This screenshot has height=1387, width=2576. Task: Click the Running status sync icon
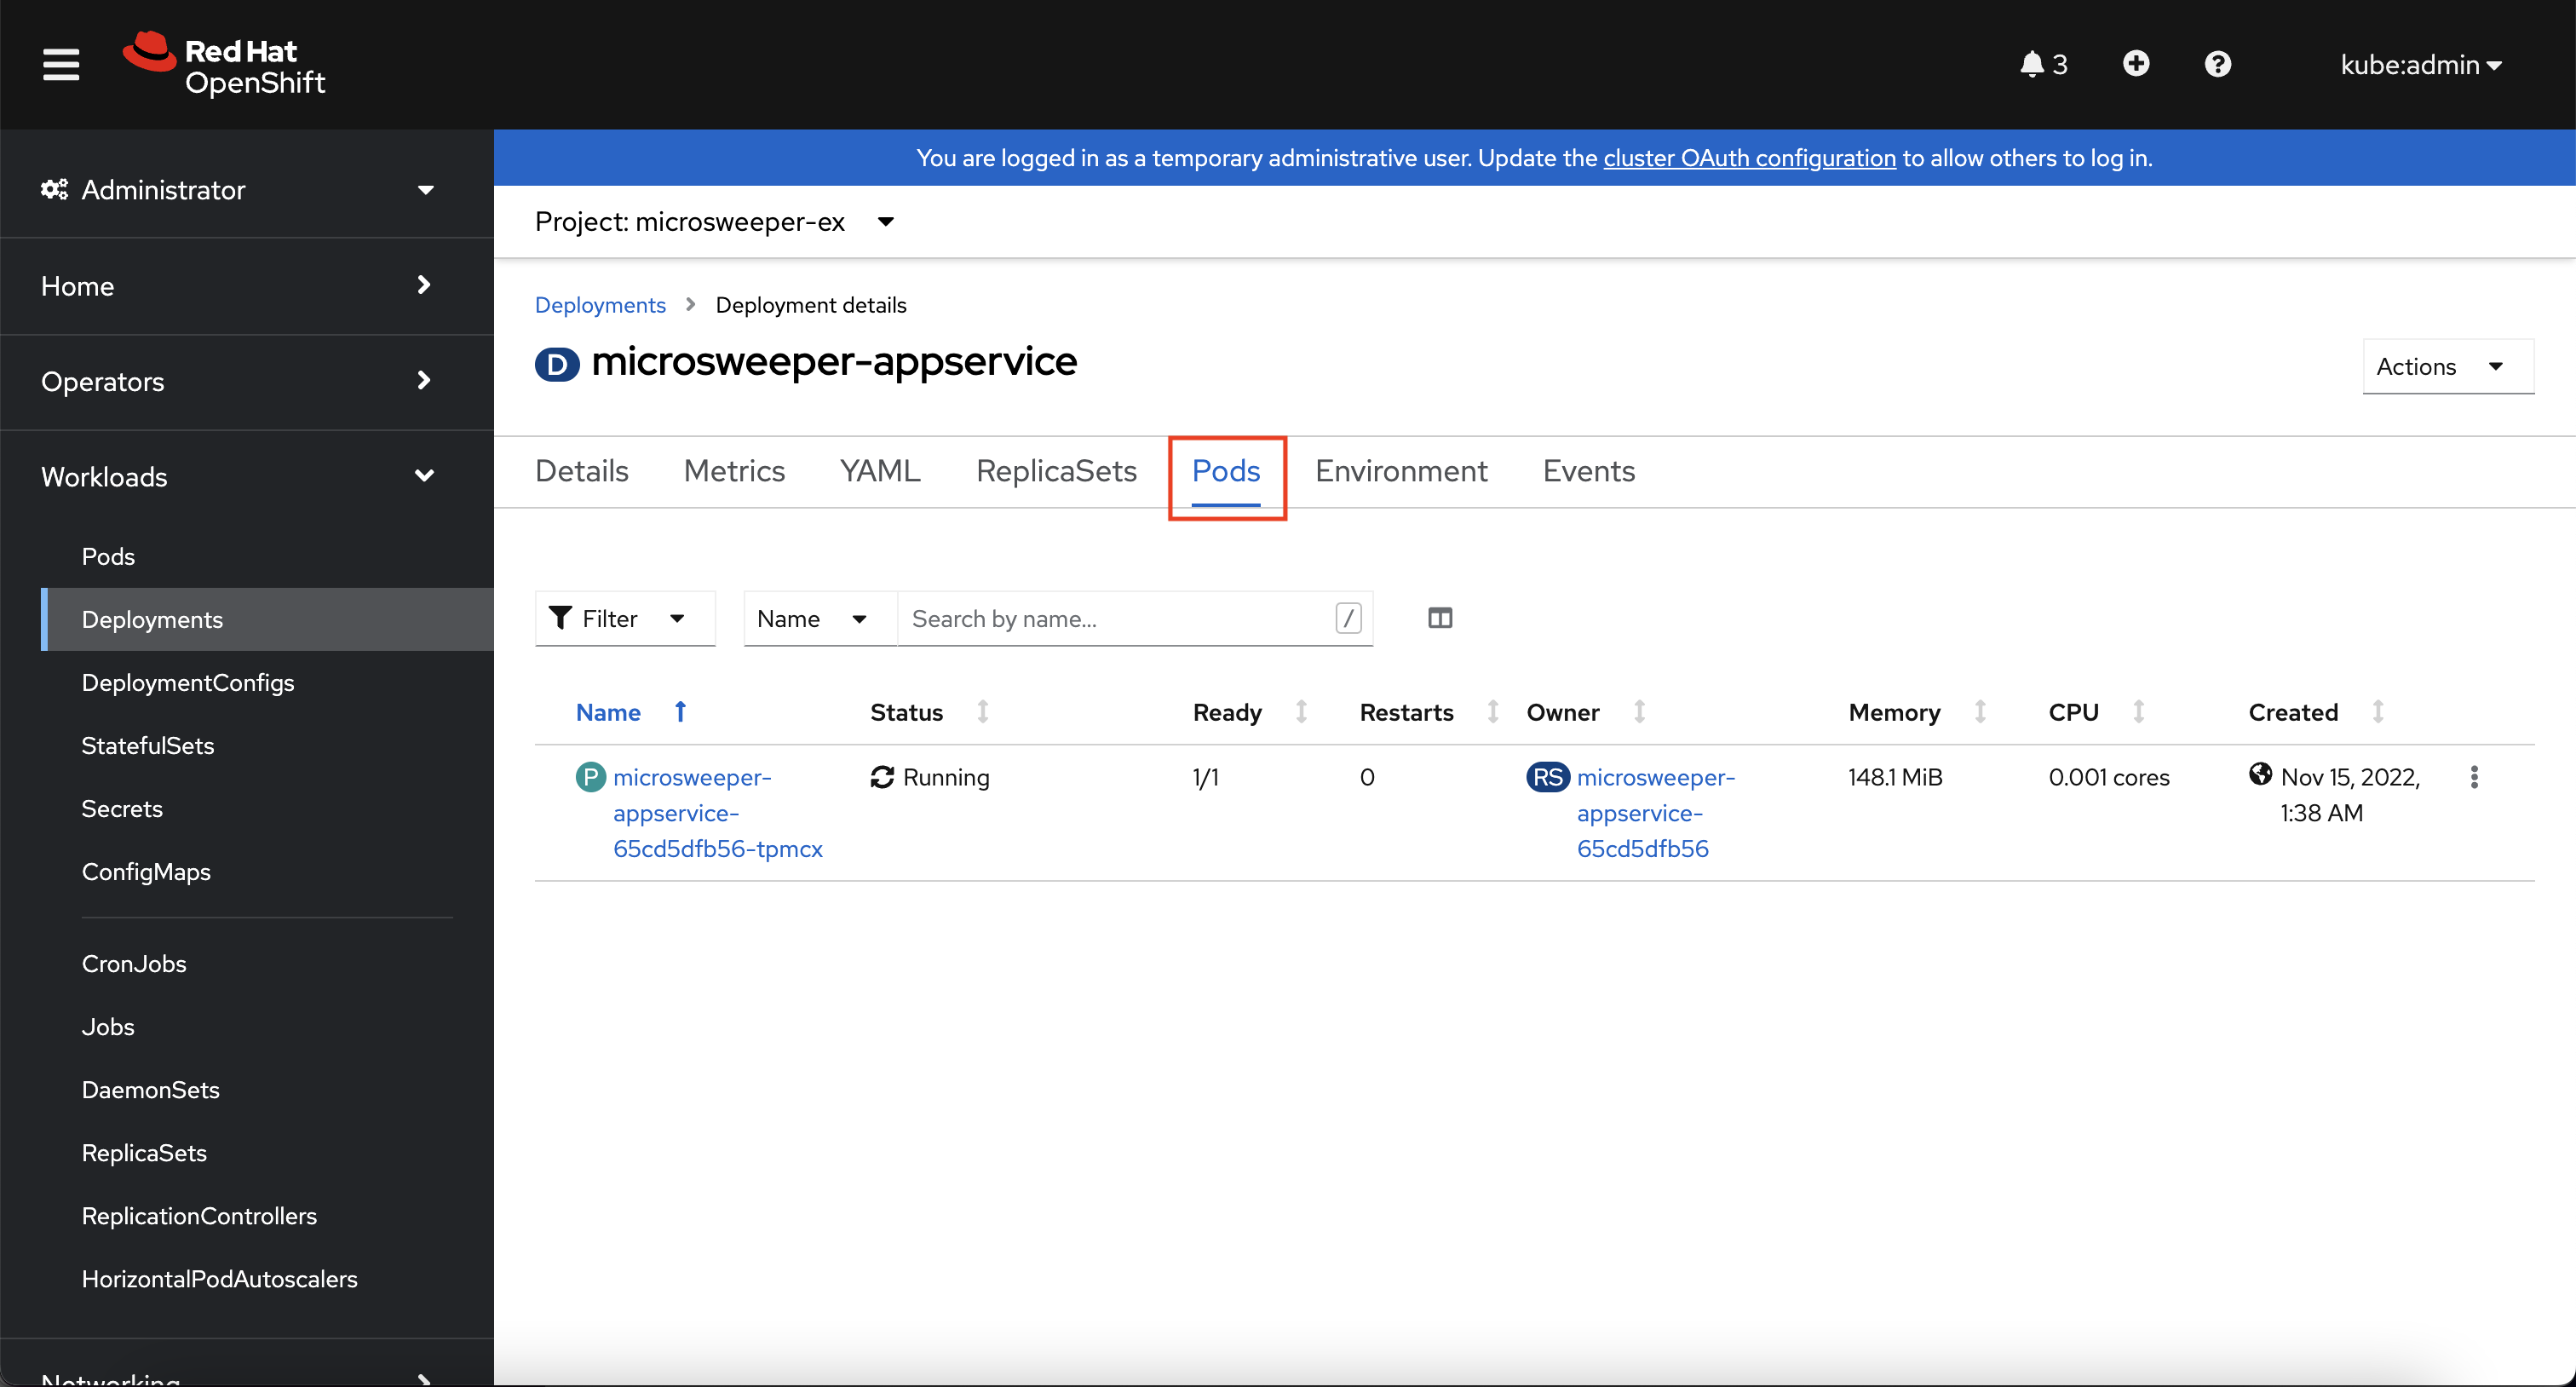(x=883, y=777)
